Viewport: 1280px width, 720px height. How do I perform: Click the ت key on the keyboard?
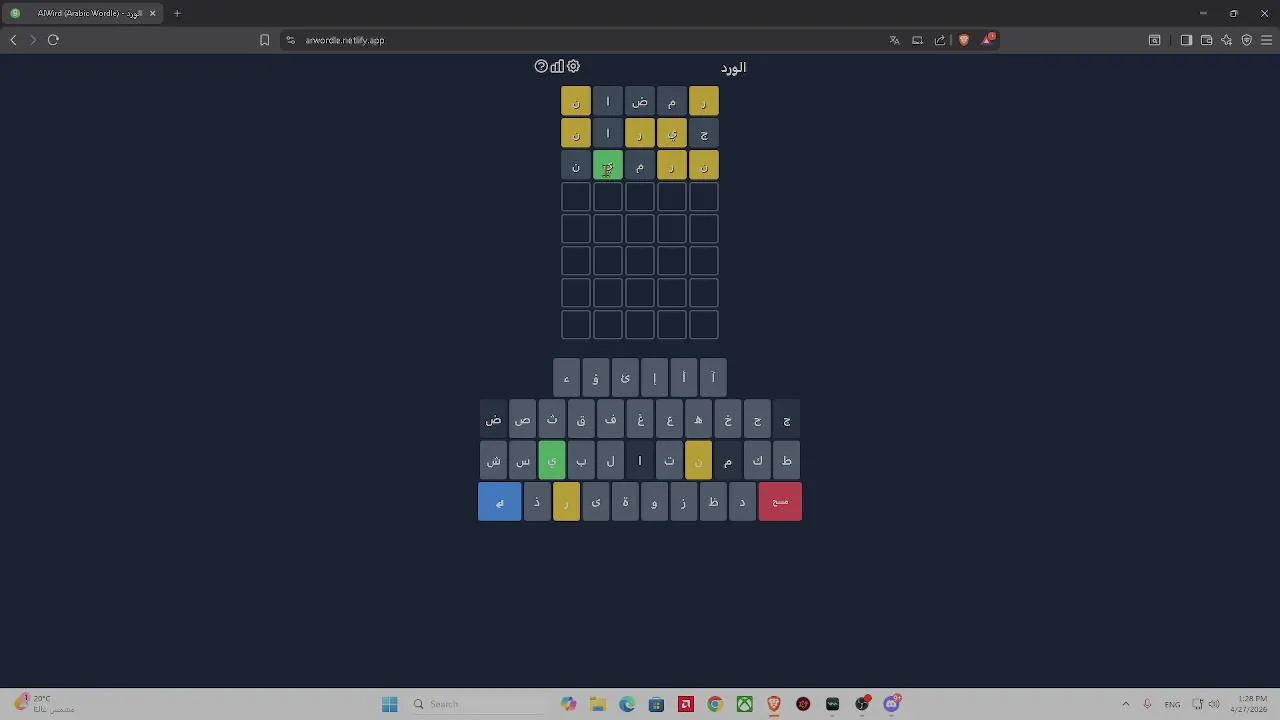pos(669,461)
